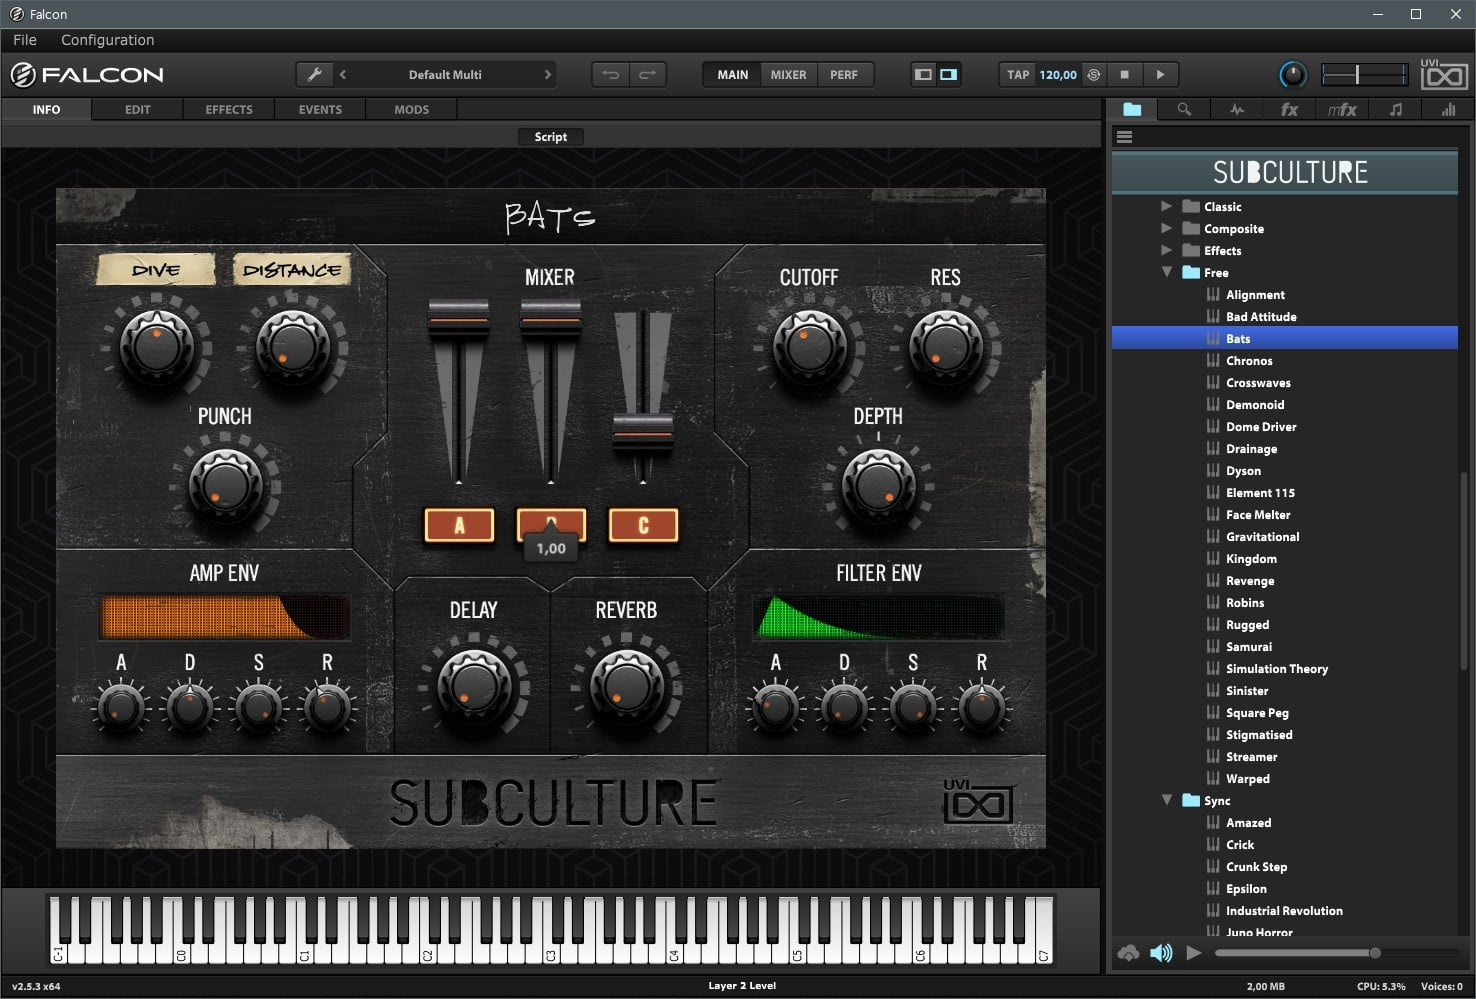Go to next multi preset arrow

547,75
